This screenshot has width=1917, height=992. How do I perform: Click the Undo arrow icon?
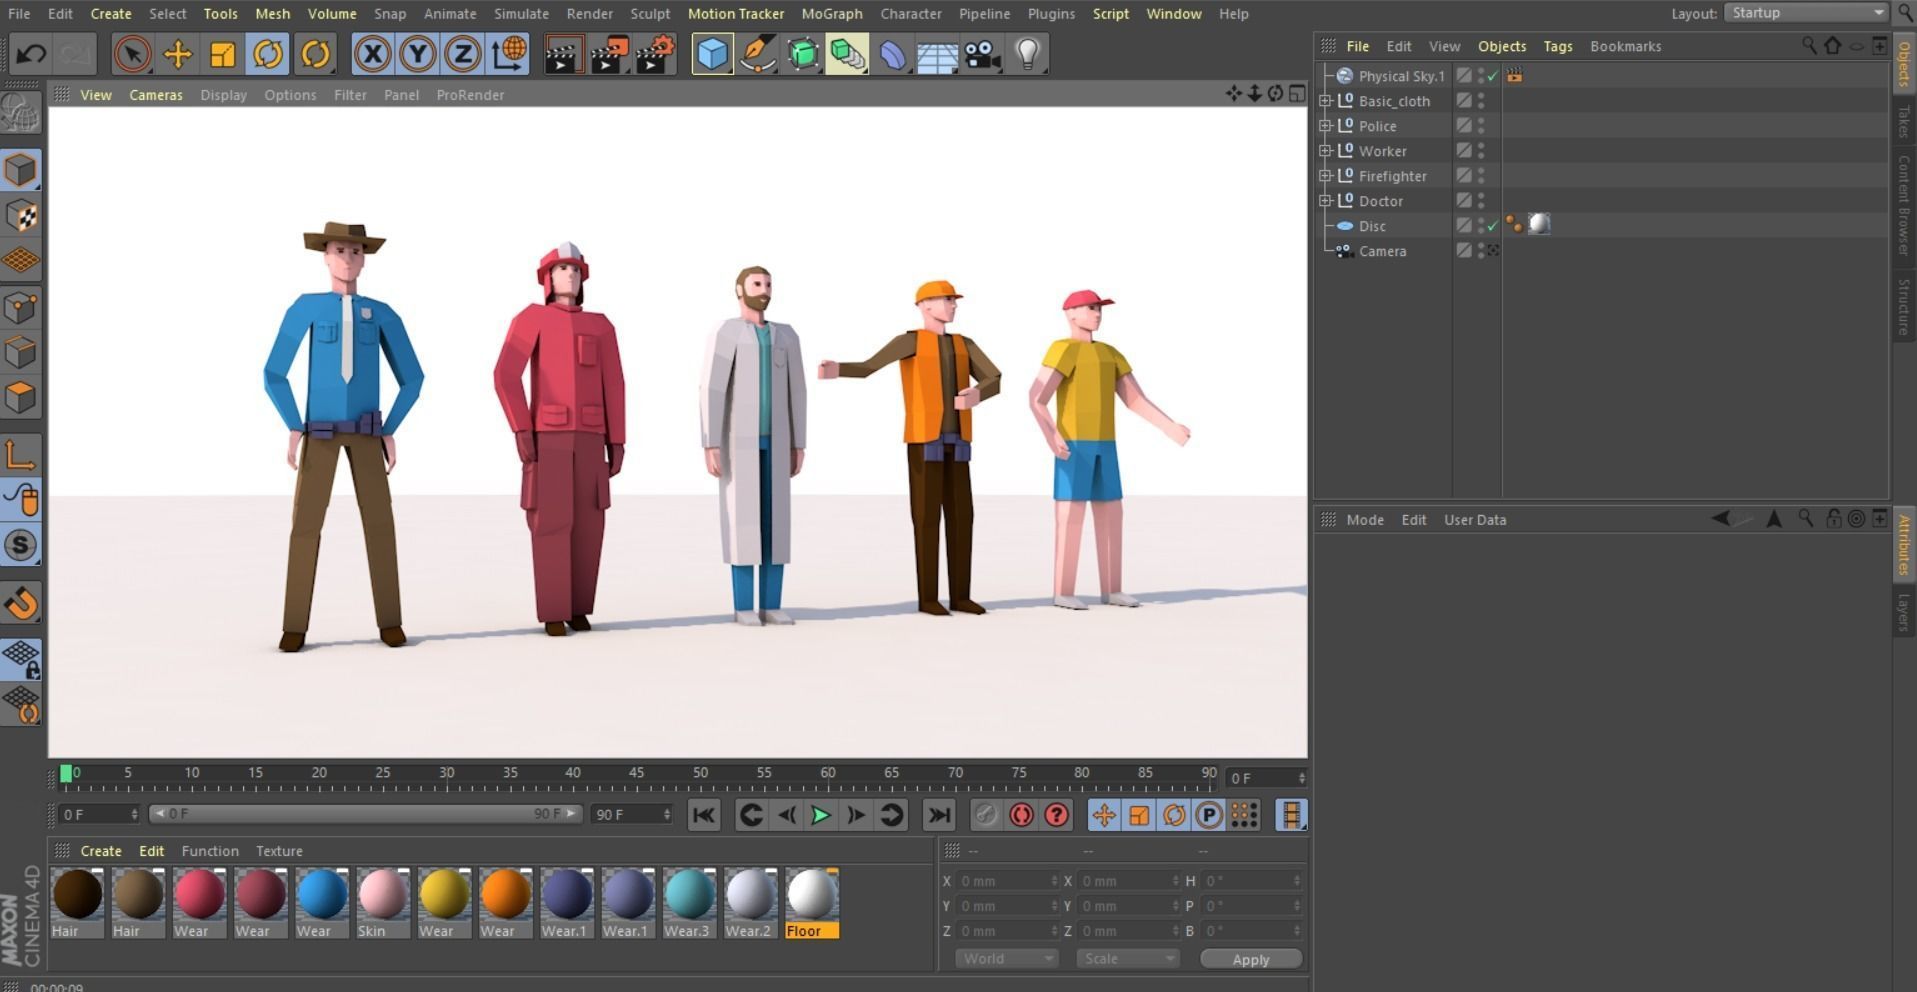pos(32,54)
